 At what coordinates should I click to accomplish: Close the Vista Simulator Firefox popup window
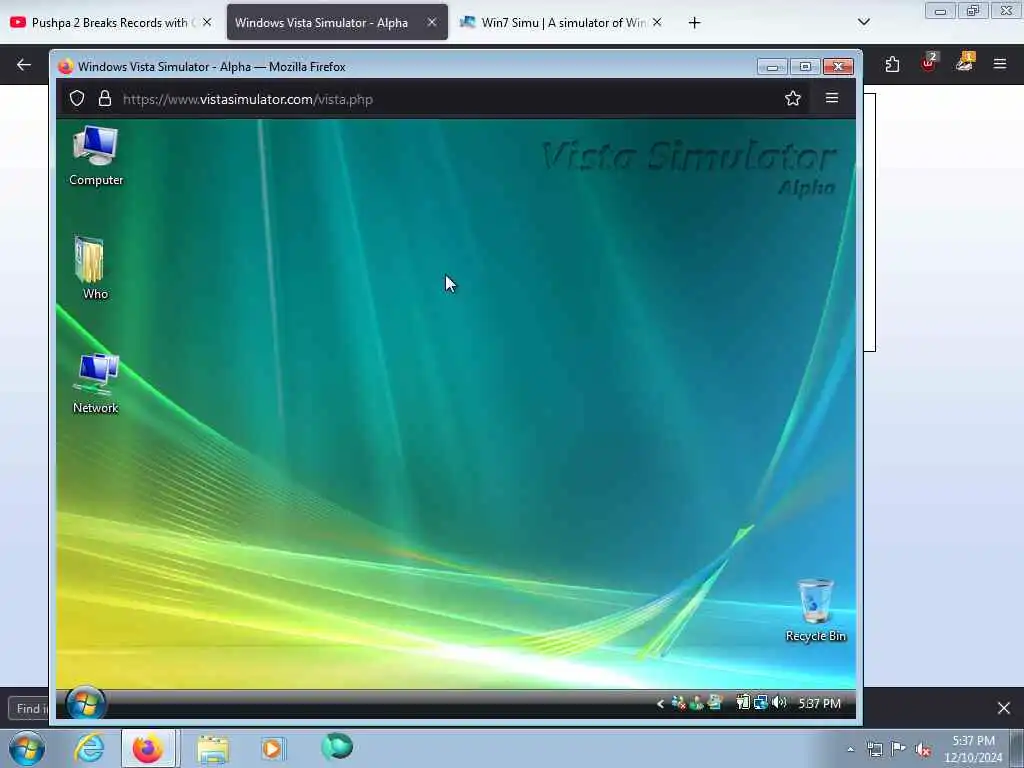[839, 67]
